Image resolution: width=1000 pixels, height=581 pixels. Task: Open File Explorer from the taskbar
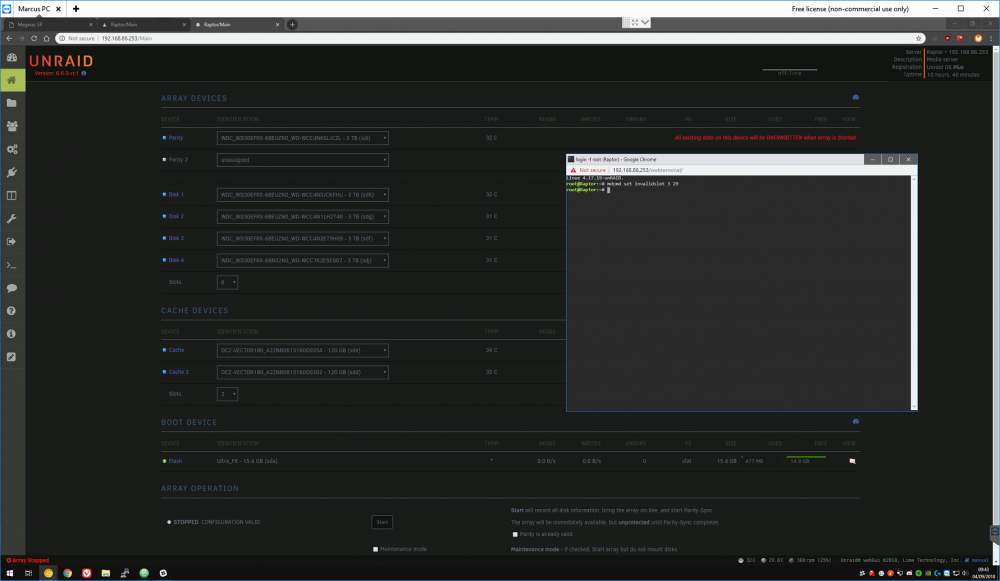pos(106,573)
